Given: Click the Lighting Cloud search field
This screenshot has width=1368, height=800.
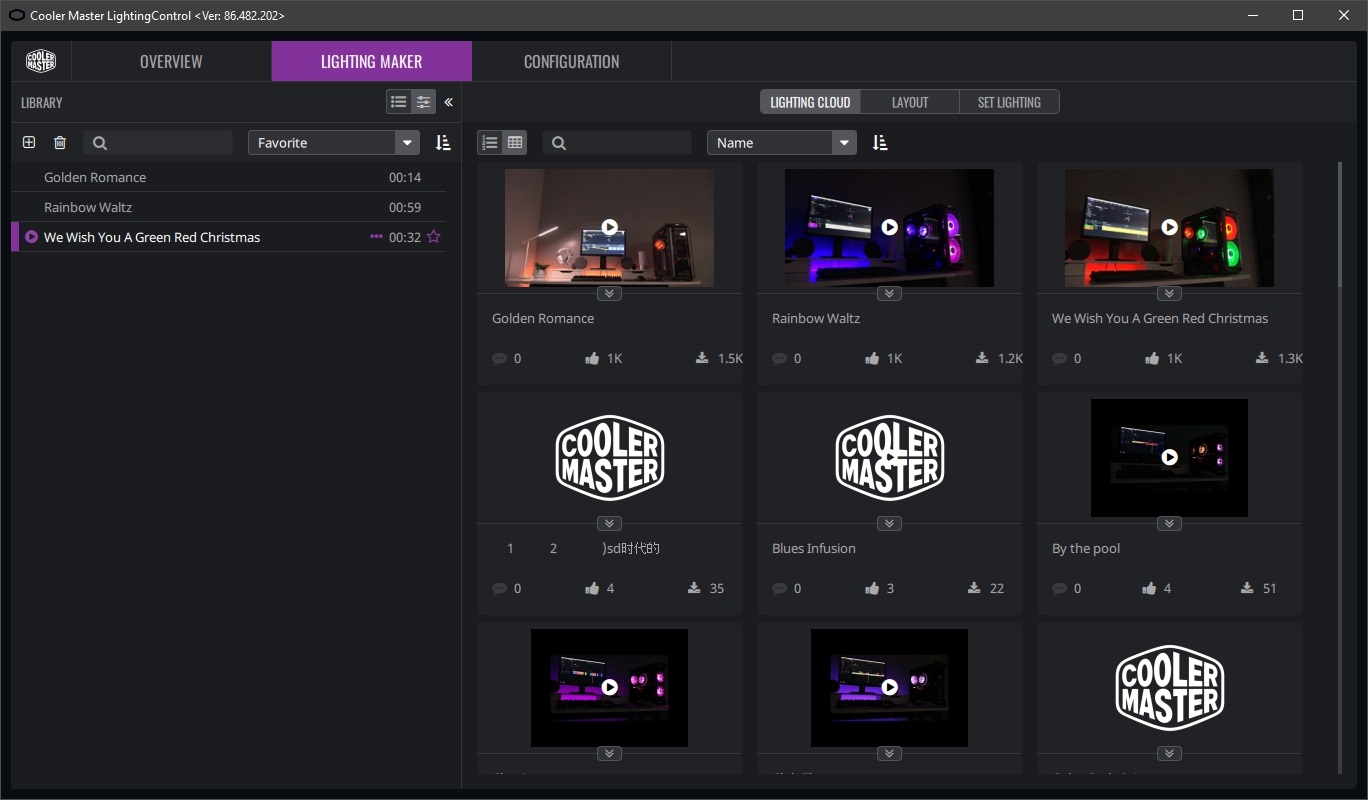Looking at the screenshot, I should 617,143.
